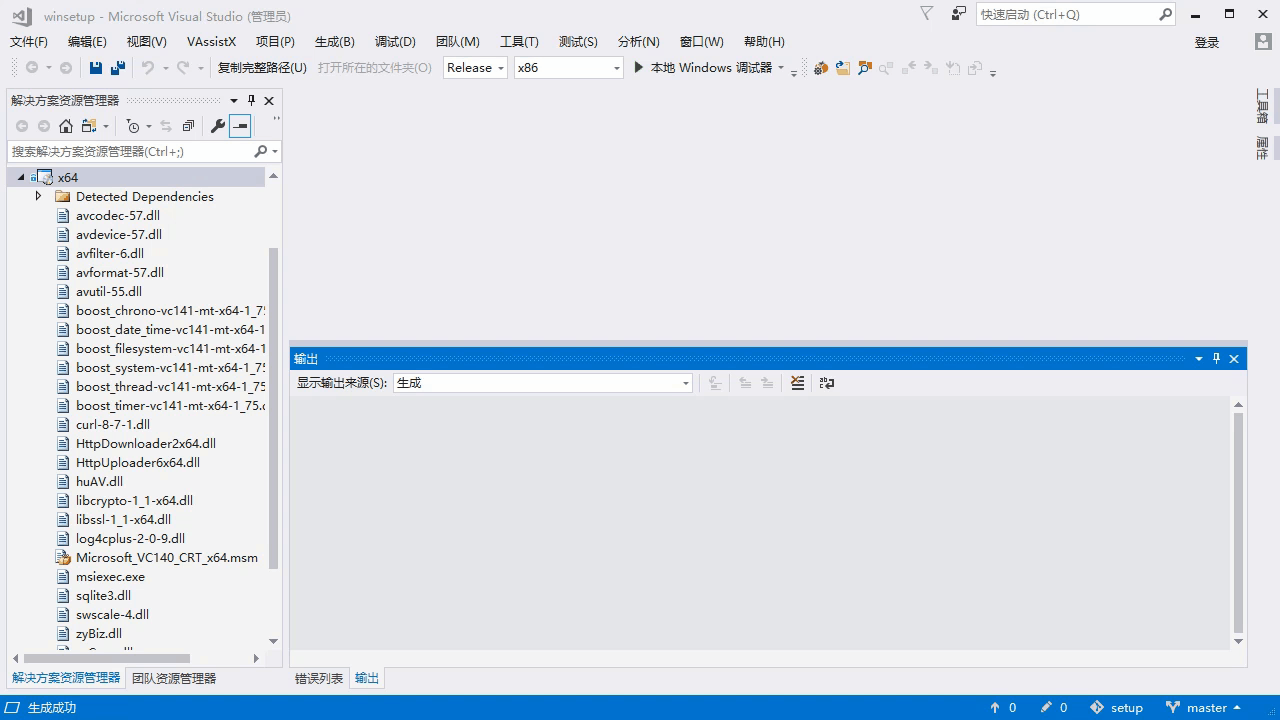Select Microsoft_VC140_CRT_x64.msm file

[167, 558]
